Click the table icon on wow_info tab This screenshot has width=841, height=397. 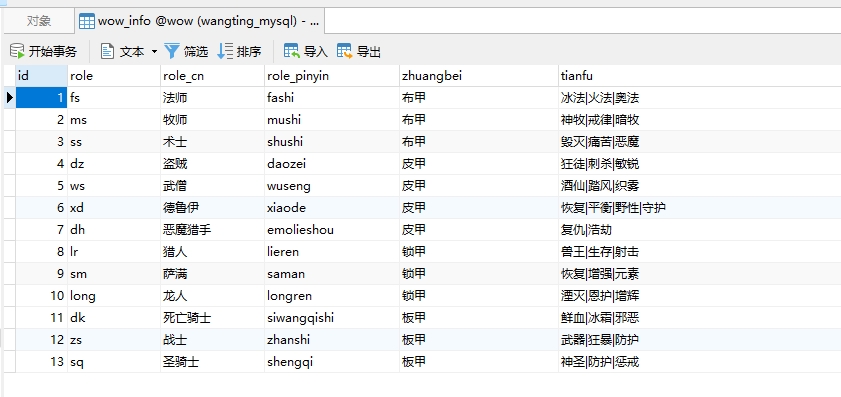[86, 21]
